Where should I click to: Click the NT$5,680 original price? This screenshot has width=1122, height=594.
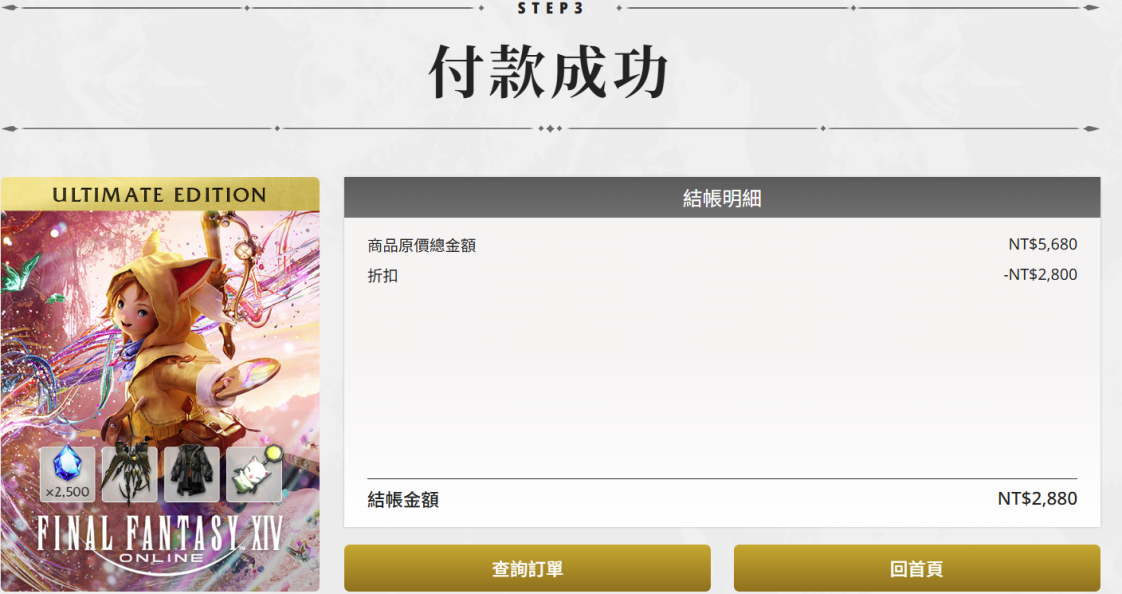[1043, 244]
